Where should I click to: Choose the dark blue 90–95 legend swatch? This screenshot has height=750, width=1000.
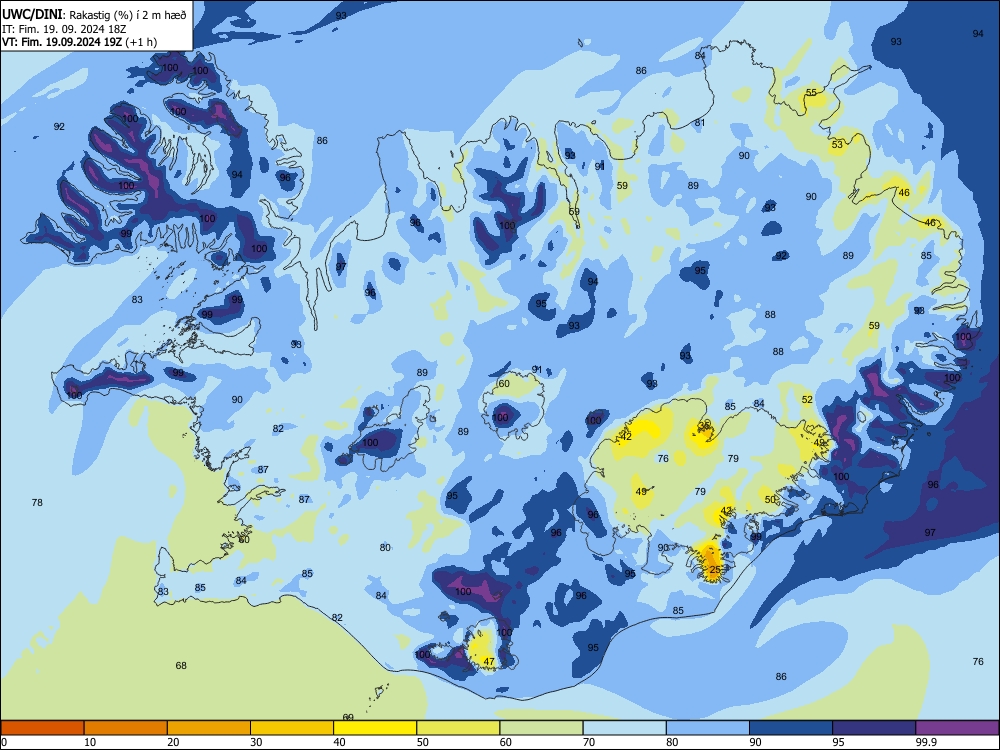pos(791,728)
